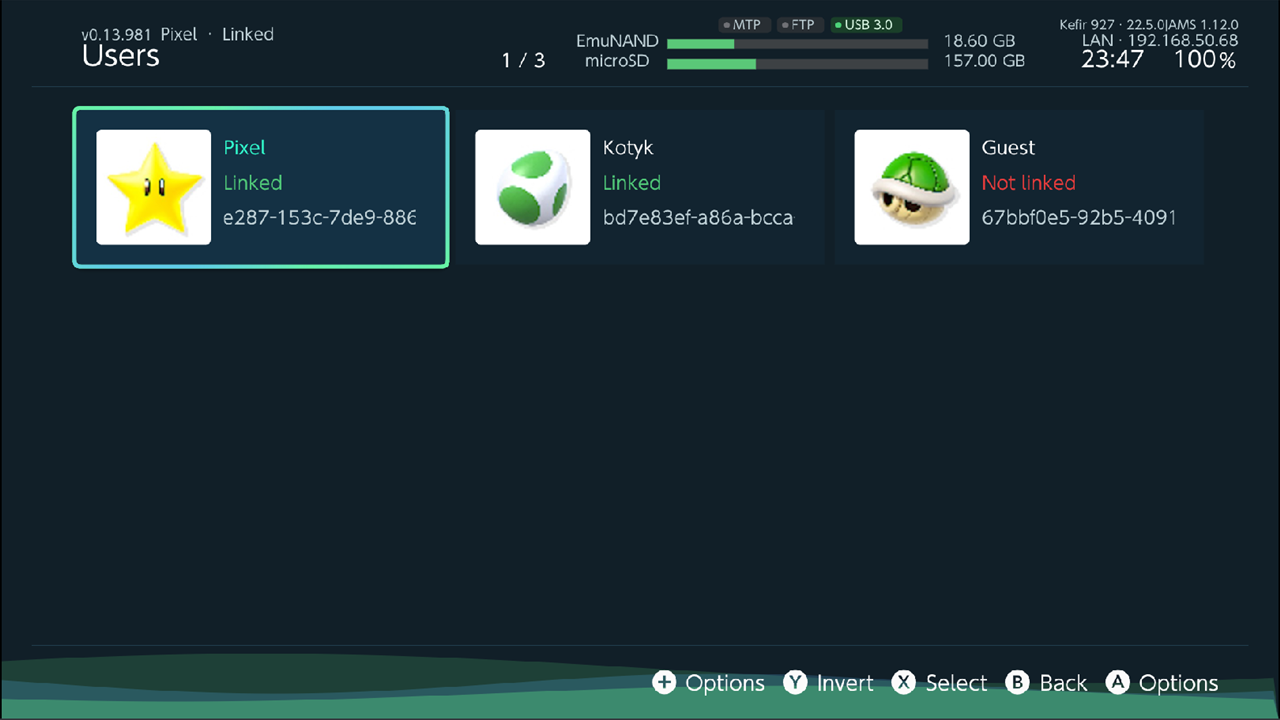Screen dimensions: 1280x720
Task: Click the user name Pixel in its card
Action: 245,148
